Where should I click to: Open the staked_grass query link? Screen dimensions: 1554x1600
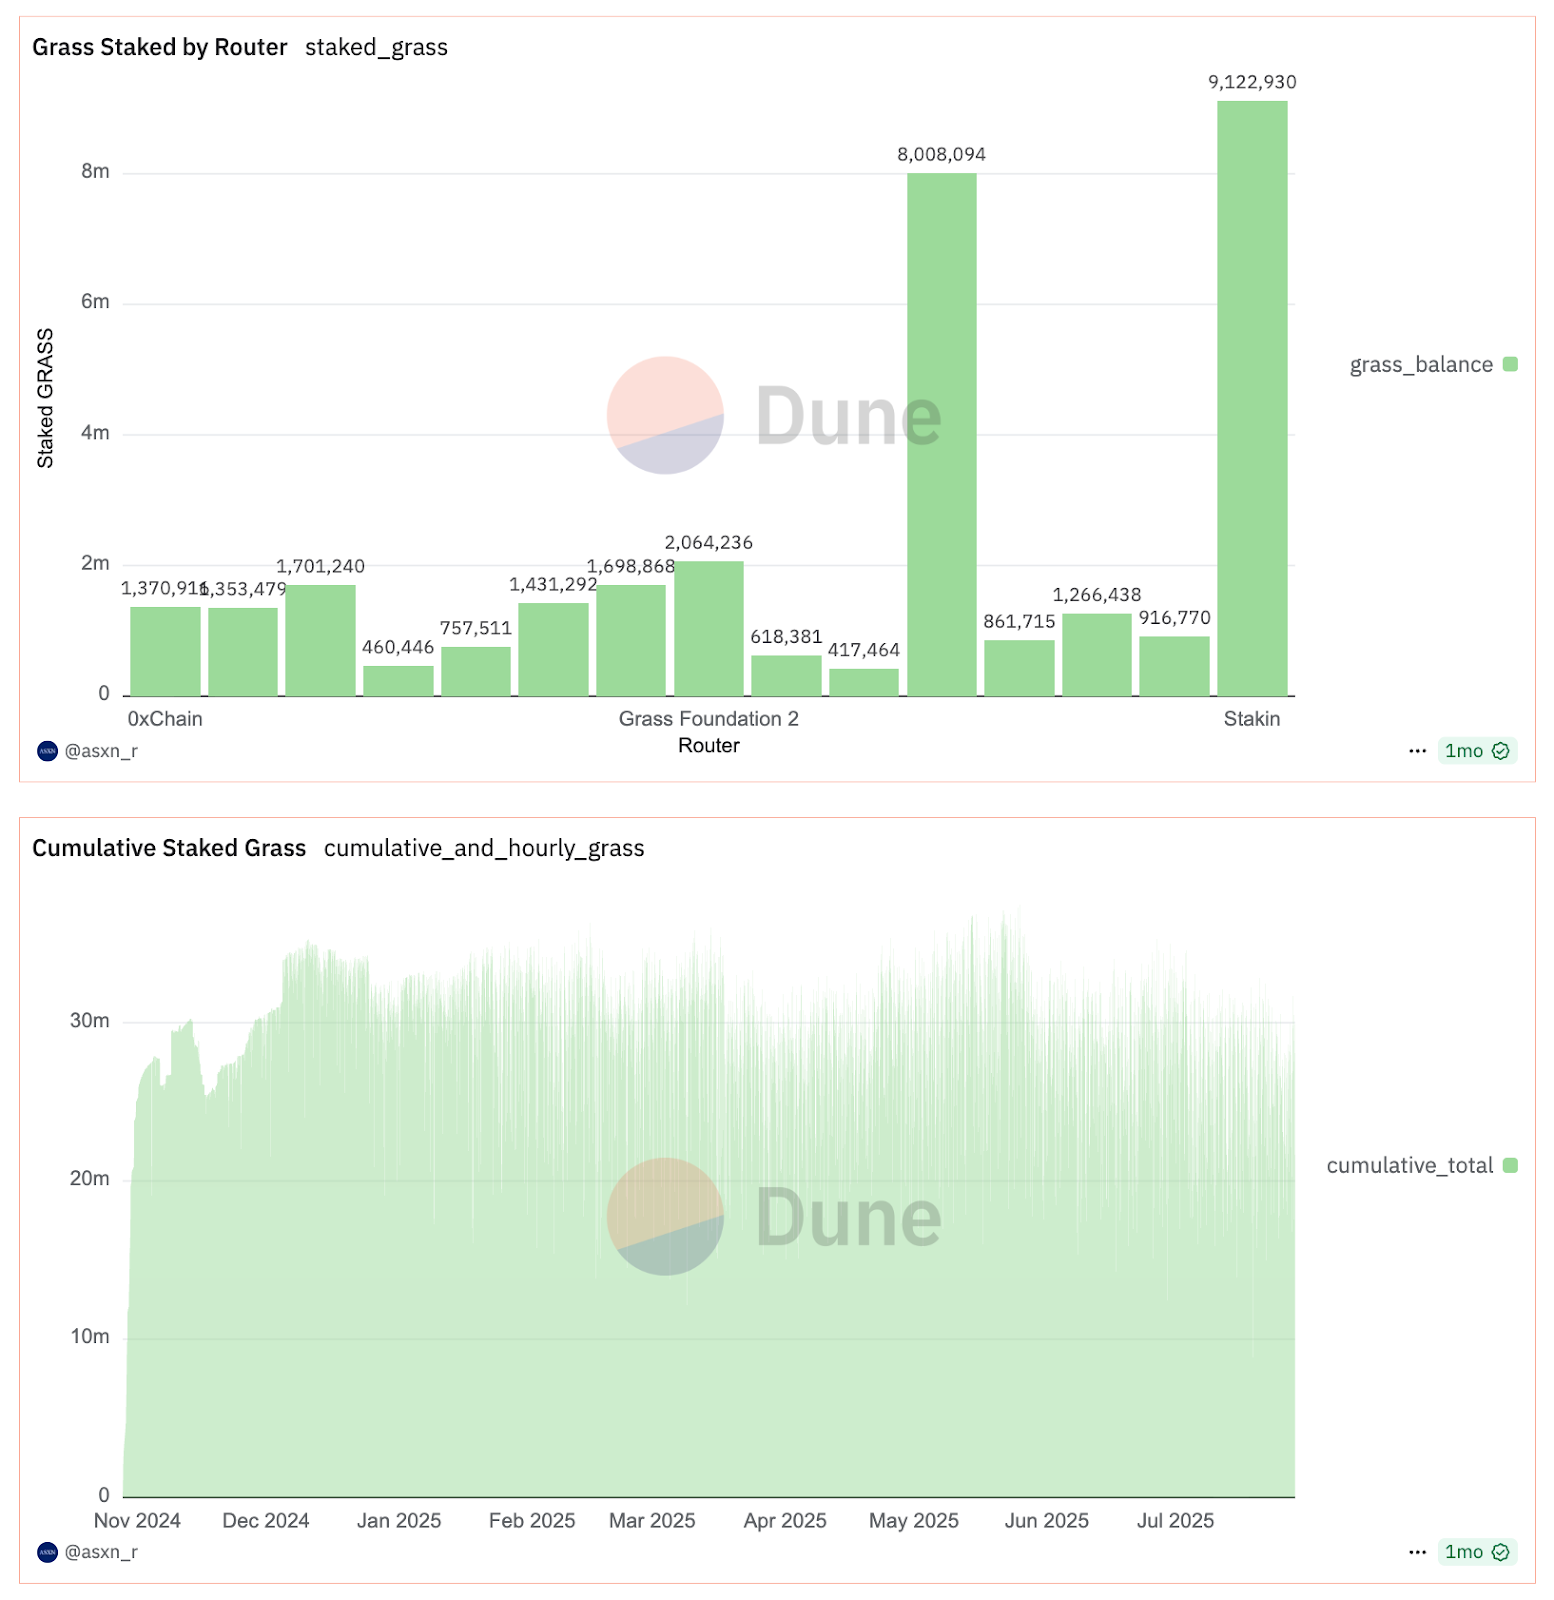tap(376, 47)
